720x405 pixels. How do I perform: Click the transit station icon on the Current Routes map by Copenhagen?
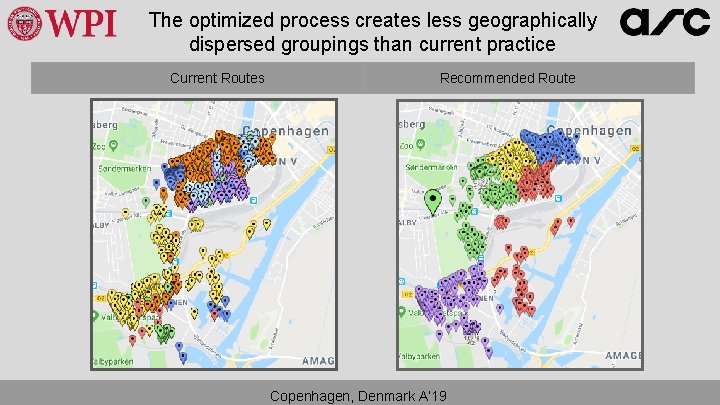(x=253, y=200)
